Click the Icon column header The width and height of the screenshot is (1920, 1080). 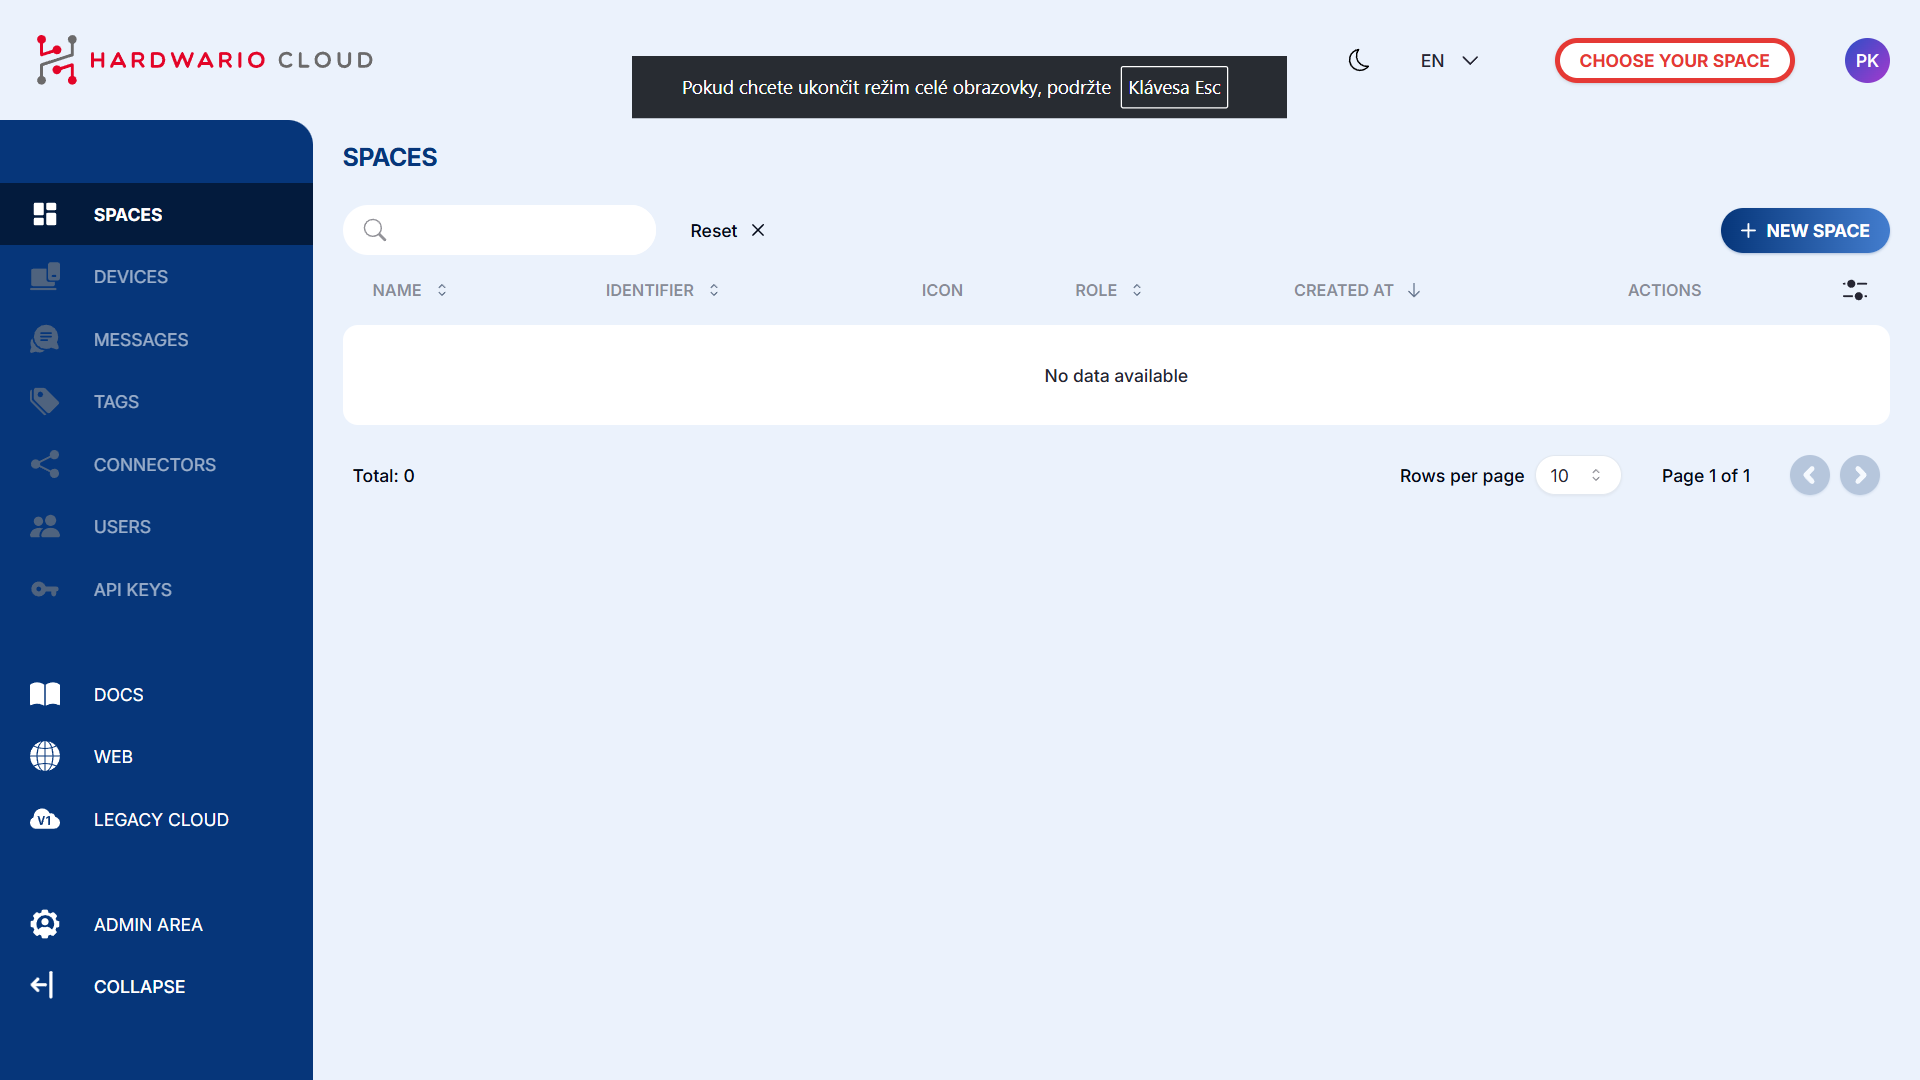(x=942, y=290)
